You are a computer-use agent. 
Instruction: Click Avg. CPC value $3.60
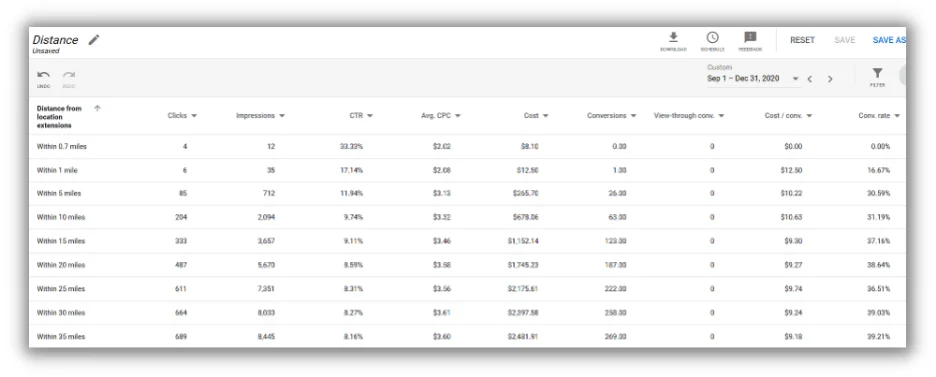click(x=442, y=337)
